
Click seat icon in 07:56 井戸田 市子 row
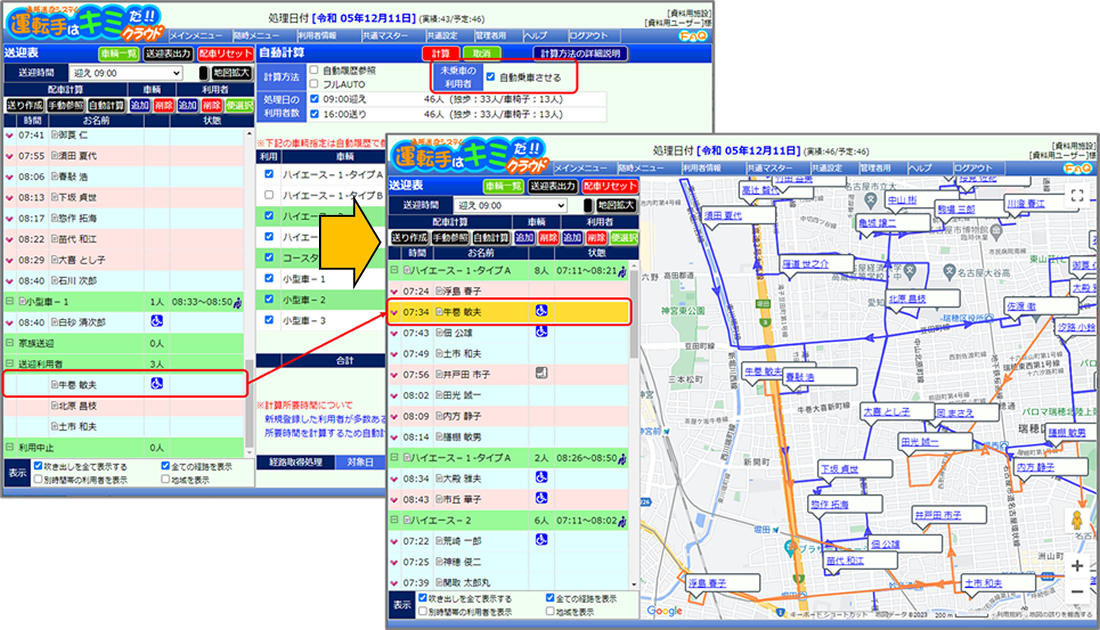[541, 373]
